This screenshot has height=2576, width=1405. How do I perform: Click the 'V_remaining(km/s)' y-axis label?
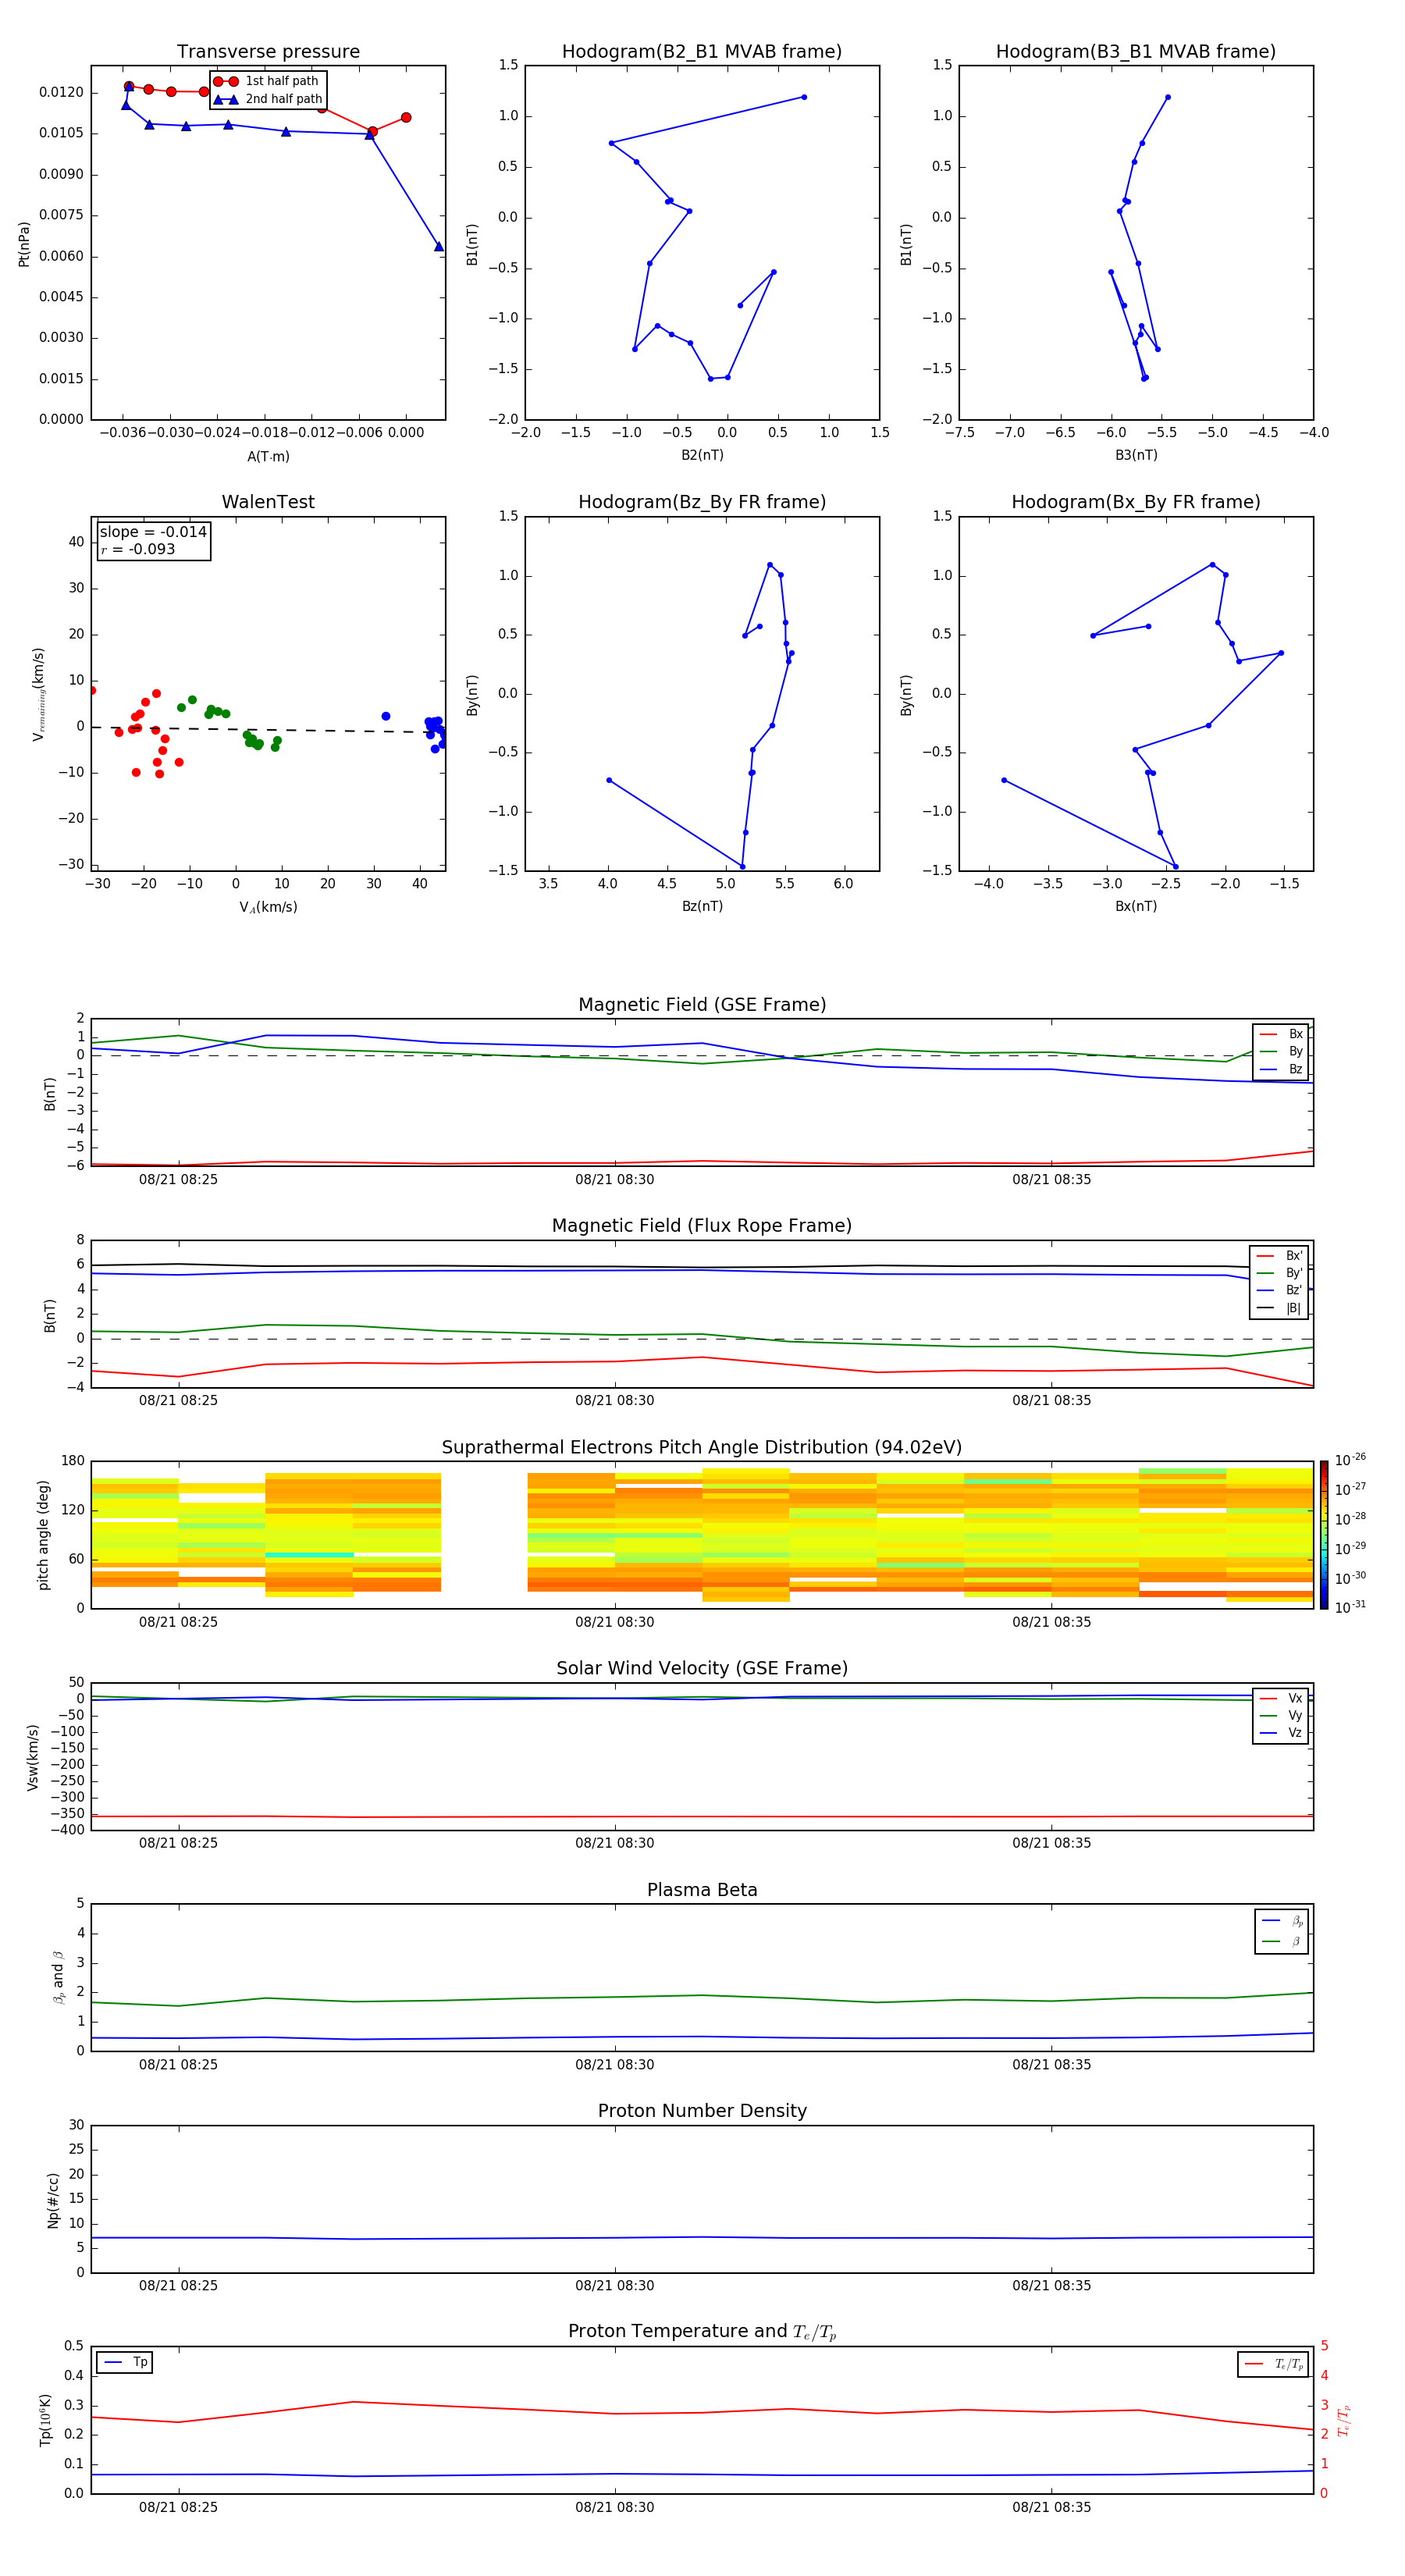click(38, 694)
